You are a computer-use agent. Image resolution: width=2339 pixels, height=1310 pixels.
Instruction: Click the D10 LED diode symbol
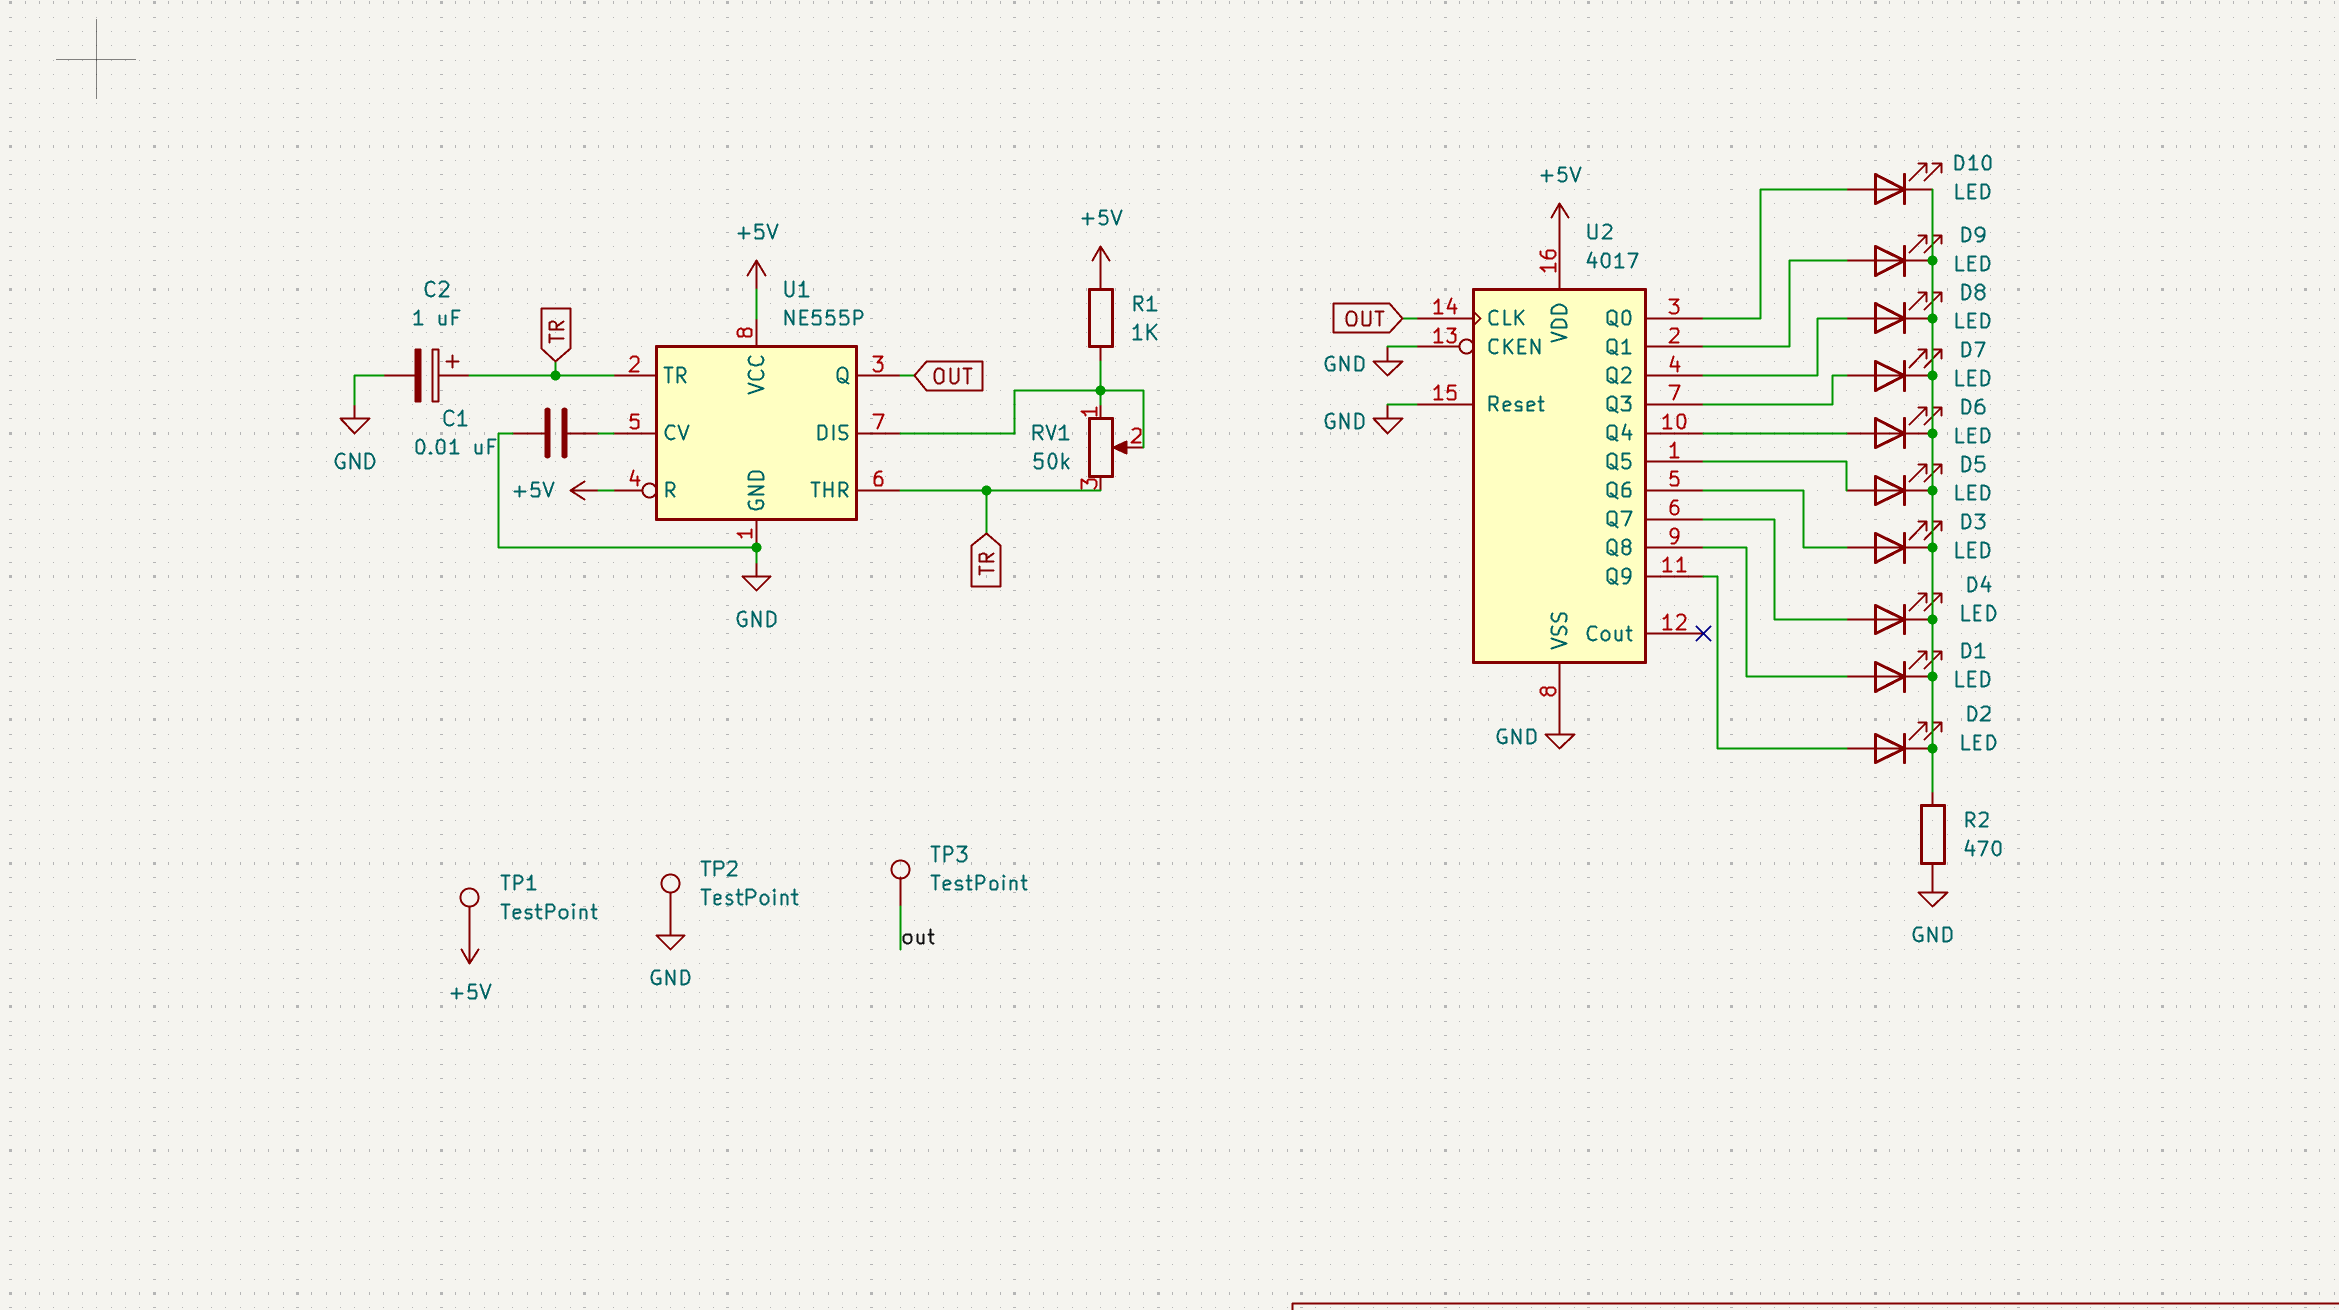(x=1889, y=188)
